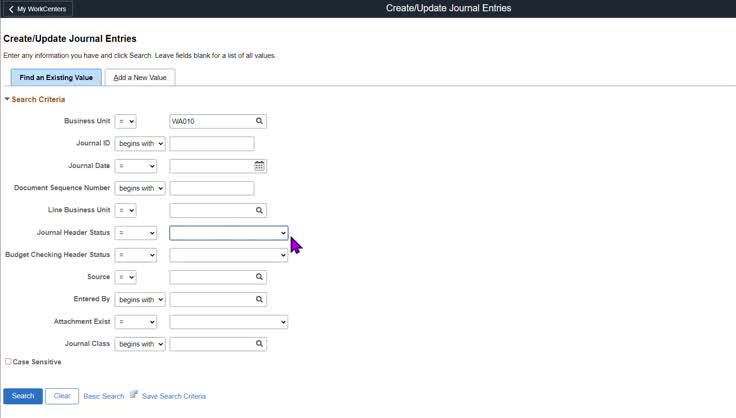Open Line Business Unit lookup magnifier
The width and height of the screenshot is (736, 418).
click(x=259, y=210)
